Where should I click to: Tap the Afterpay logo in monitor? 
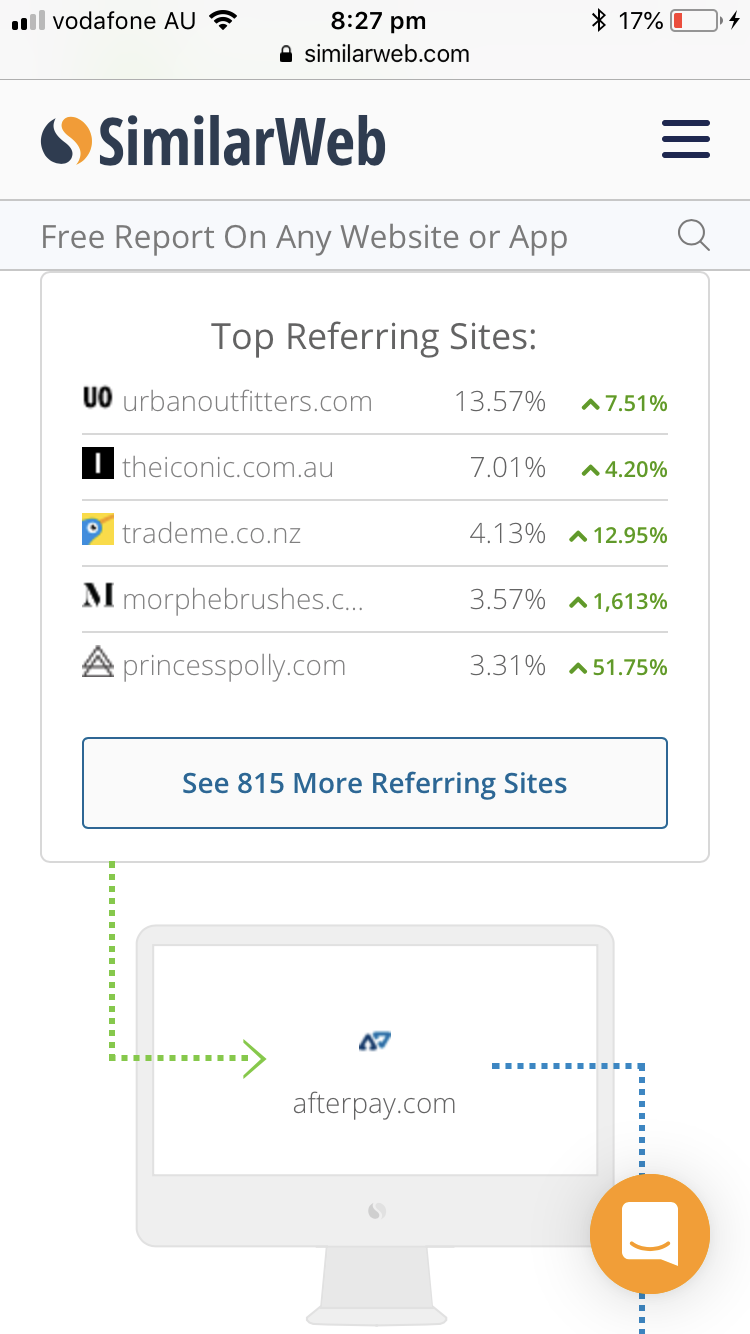tap(375, 1042)
